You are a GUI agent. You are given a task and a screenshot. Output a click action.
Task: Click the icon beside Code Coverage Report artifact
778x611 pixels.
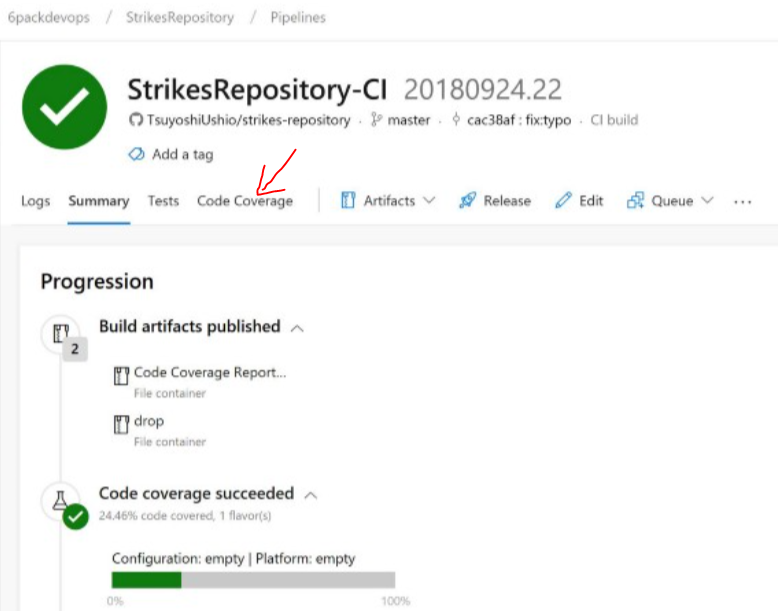coord(121,376)
